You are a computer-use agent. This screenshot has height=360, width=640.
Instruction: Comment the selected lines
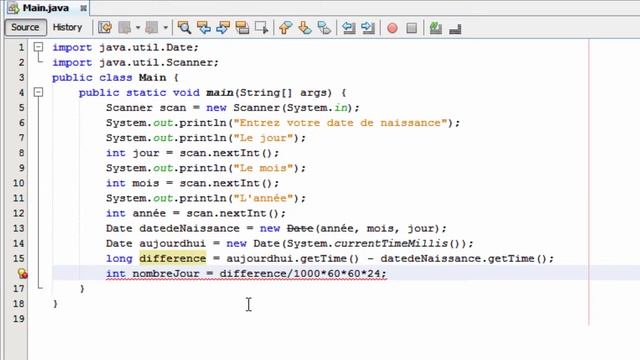click(436, 28)
